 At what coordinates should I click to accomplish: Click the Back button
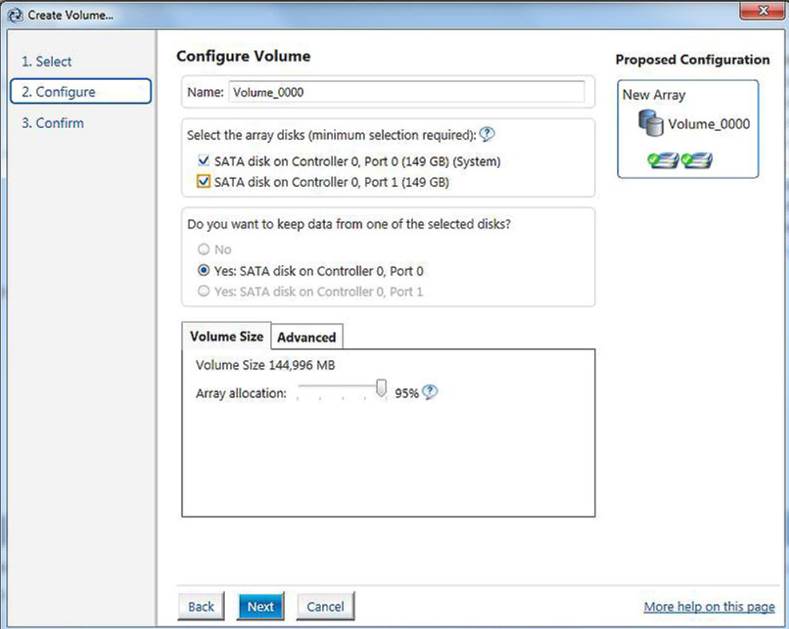click(x=201, y=606)
